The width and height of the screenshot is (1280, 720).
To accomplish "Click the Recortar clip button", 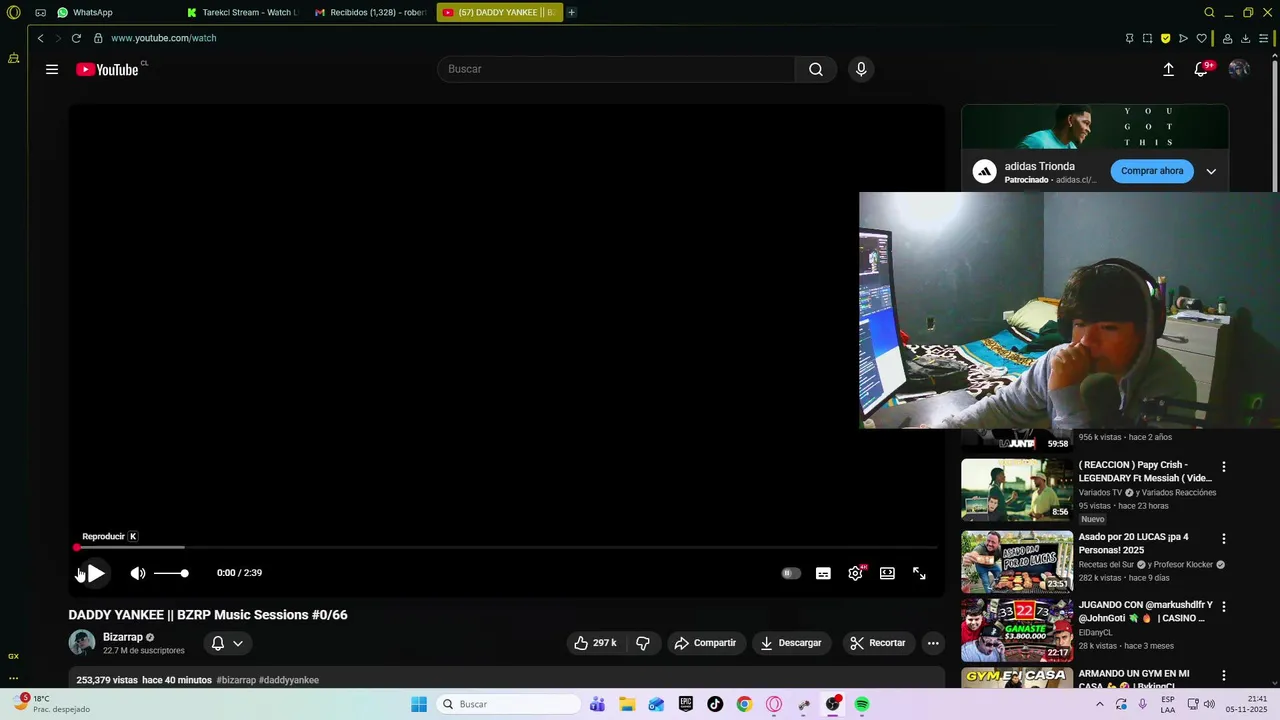I will point(878,643).
